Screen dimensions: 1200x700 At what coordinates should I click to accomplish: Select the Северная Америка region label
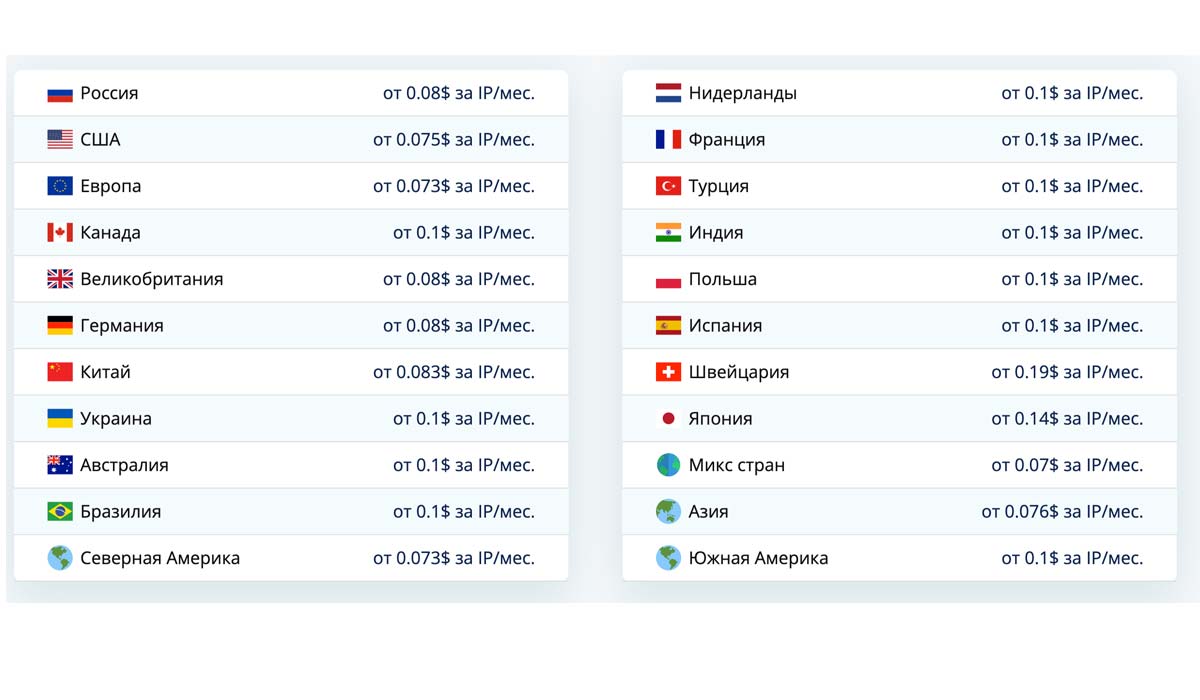click(x=160, y=558)
